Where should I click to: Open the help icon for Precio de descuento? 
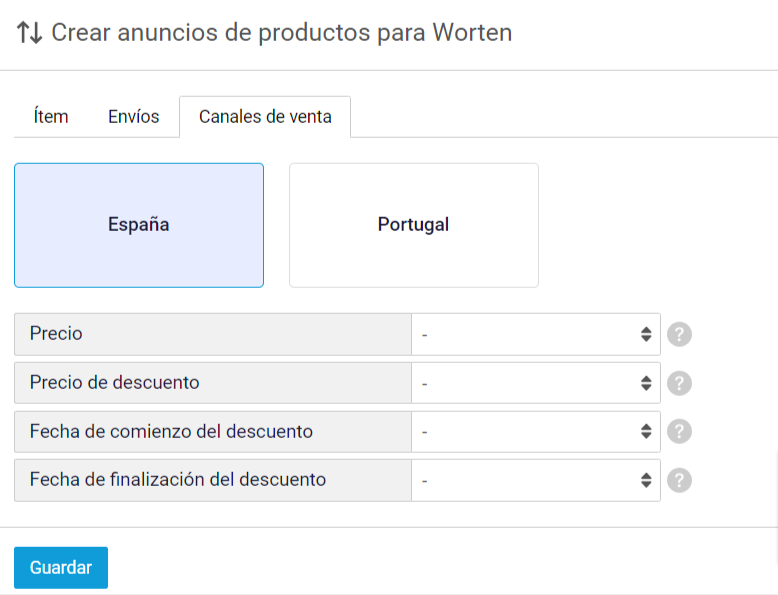pyautogui.click(x=679, y=383)
